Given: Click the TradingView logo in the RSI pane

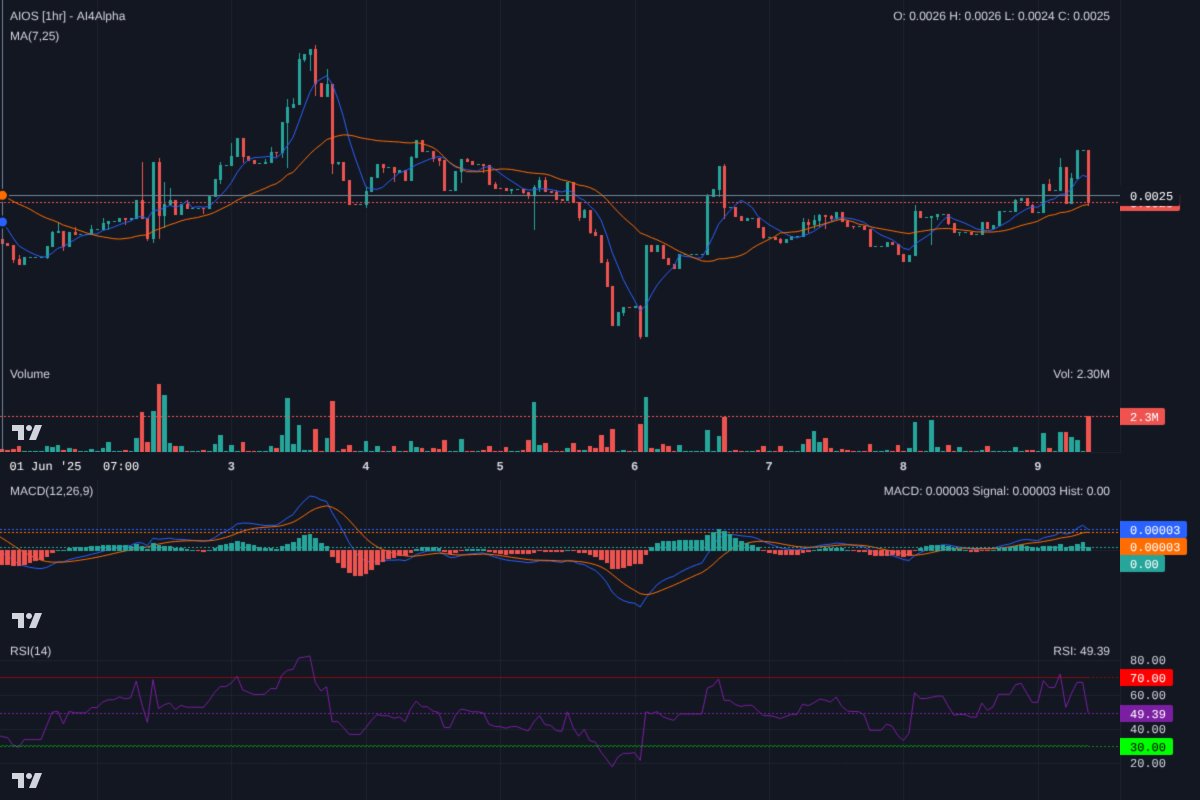Looking at the screenshot, I should point(26,780).
